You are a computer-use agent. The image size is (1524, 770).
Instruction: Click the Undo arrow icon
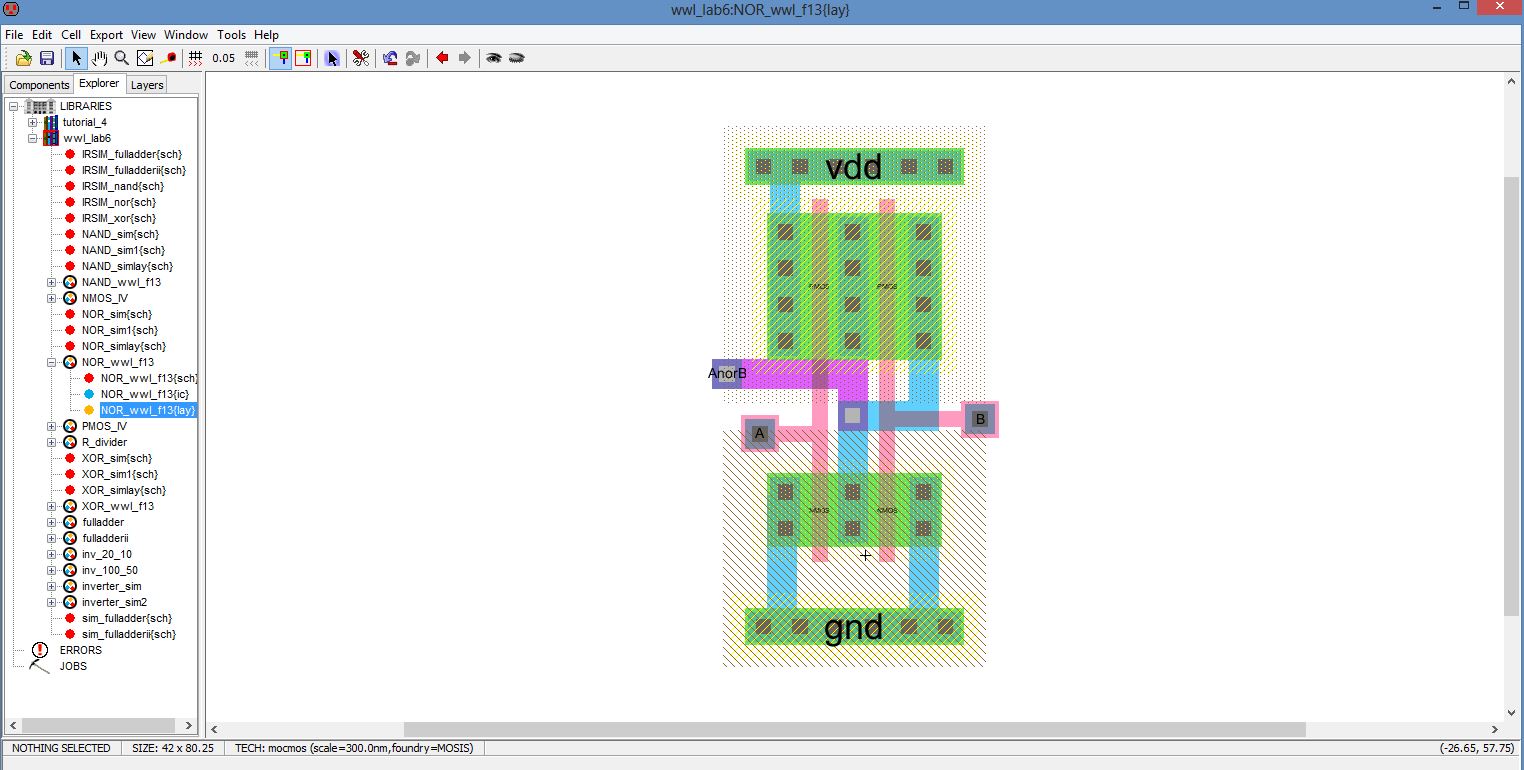pyautogui.click(x=390, y=58)
